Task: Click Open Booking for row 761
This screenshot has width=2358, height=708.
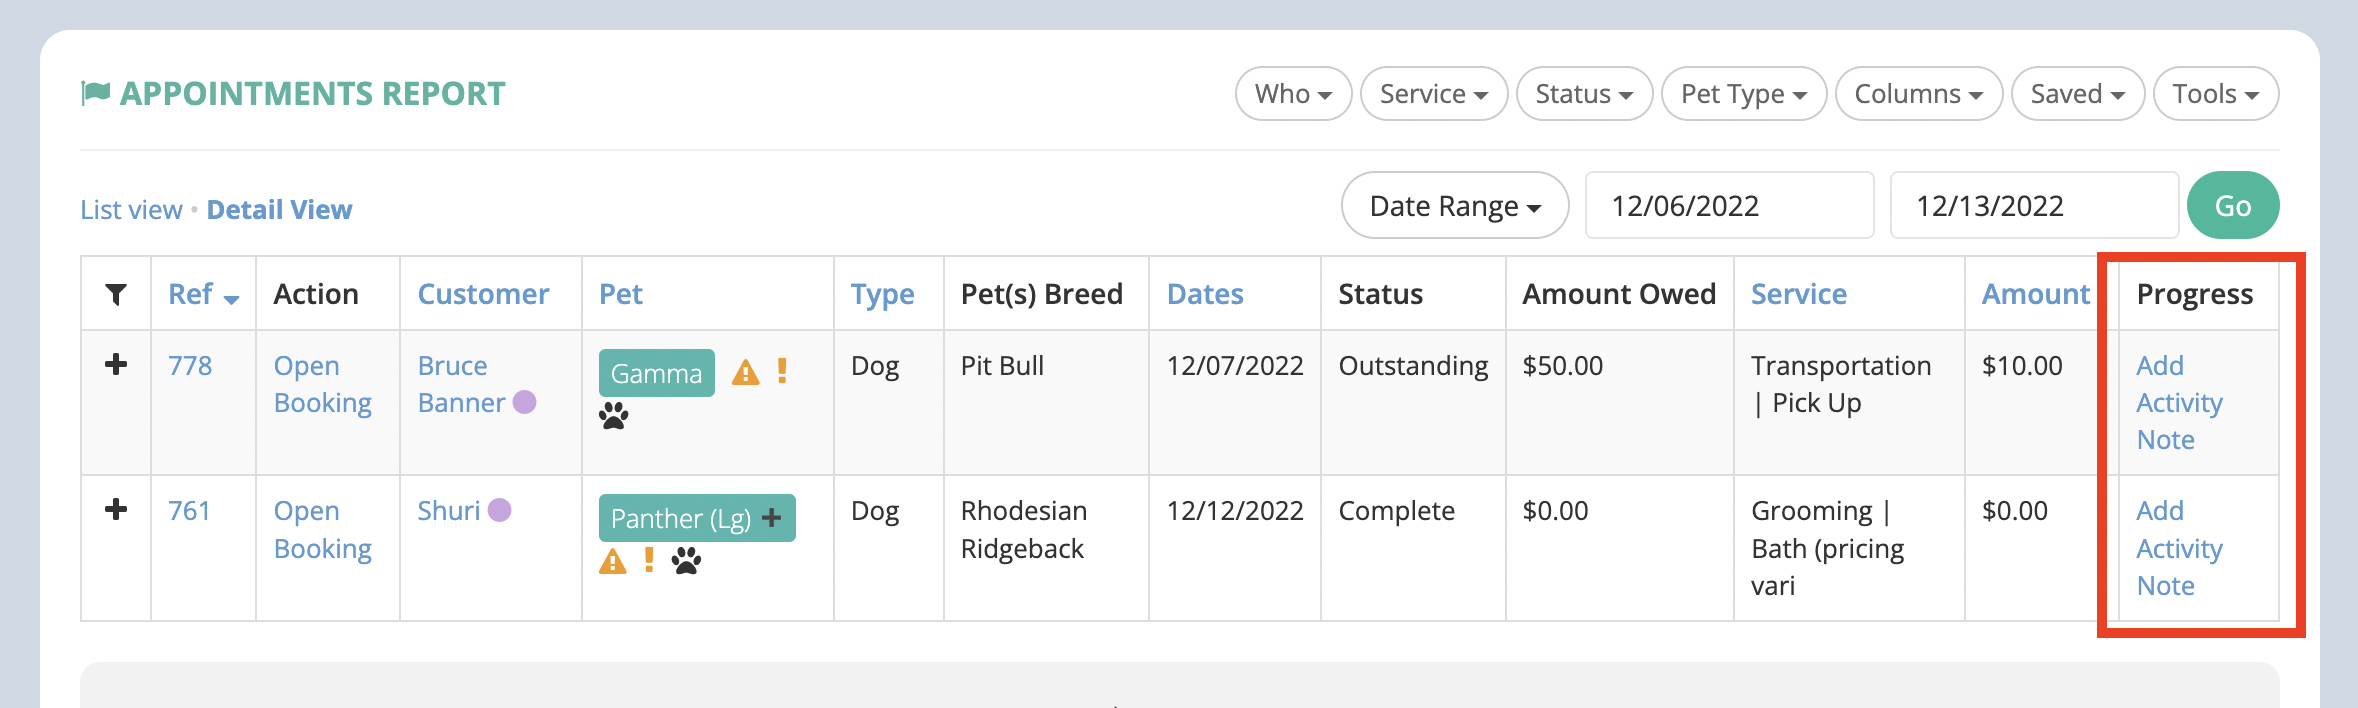Action: tap(322, 530)
